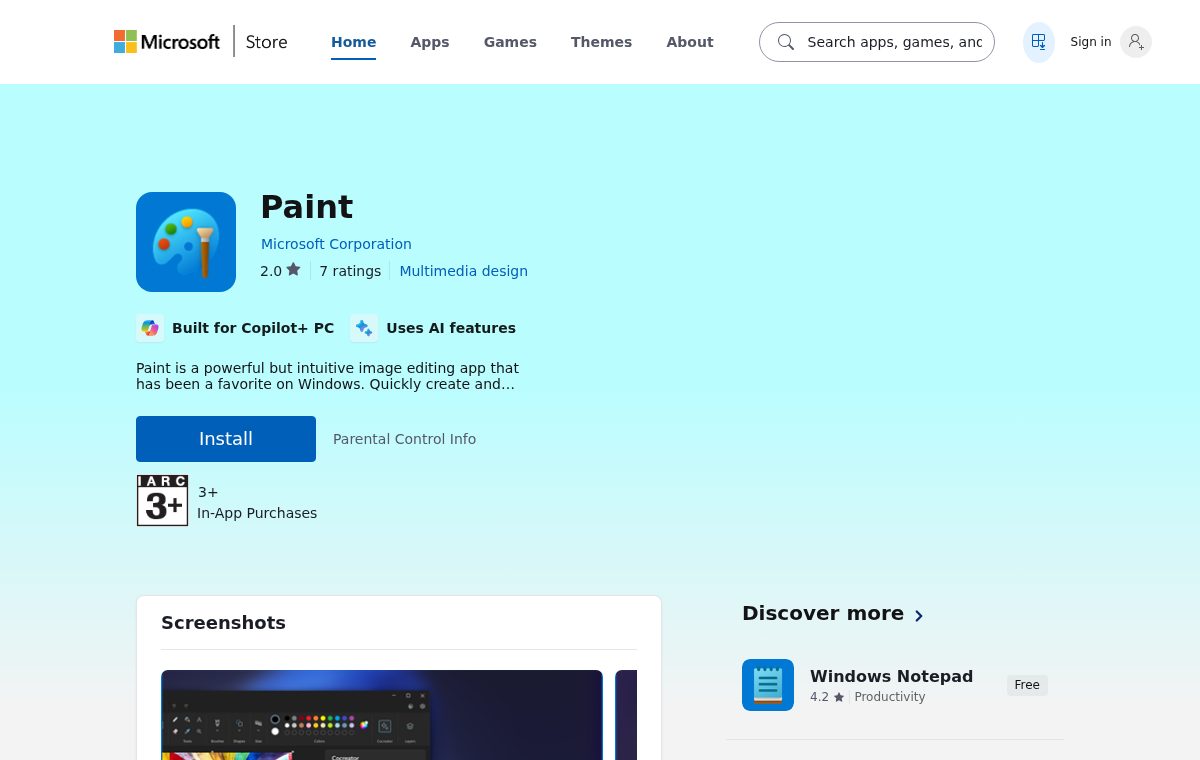Click Uses AI features label
Viewport: 1200px width, 760px height.
[x=451, y=328]
